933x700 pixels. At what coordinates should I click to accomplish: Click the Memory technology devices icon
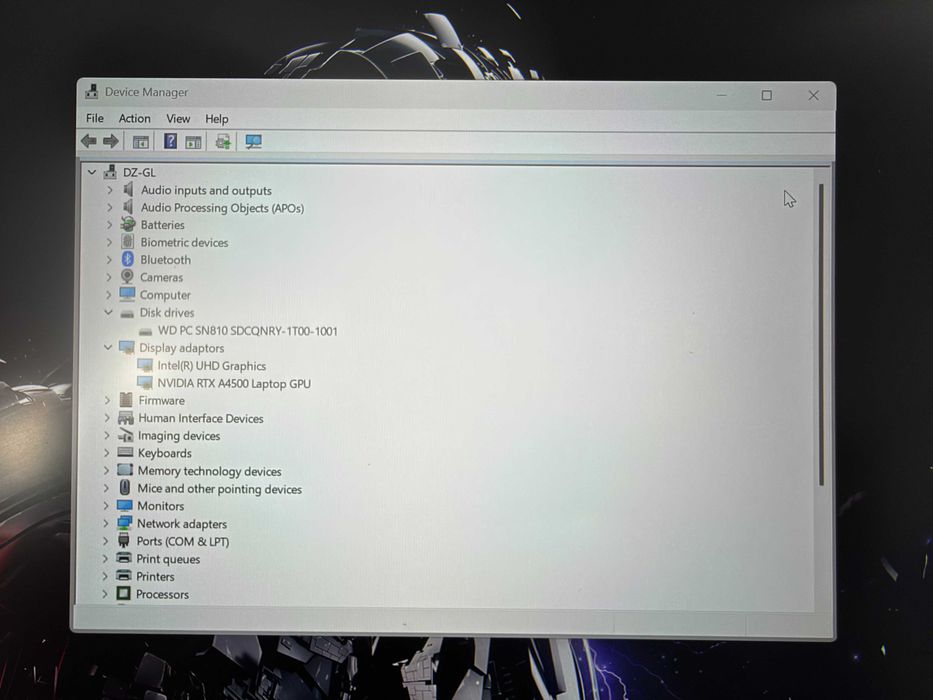pyautogui.click(x=125, y=470)
